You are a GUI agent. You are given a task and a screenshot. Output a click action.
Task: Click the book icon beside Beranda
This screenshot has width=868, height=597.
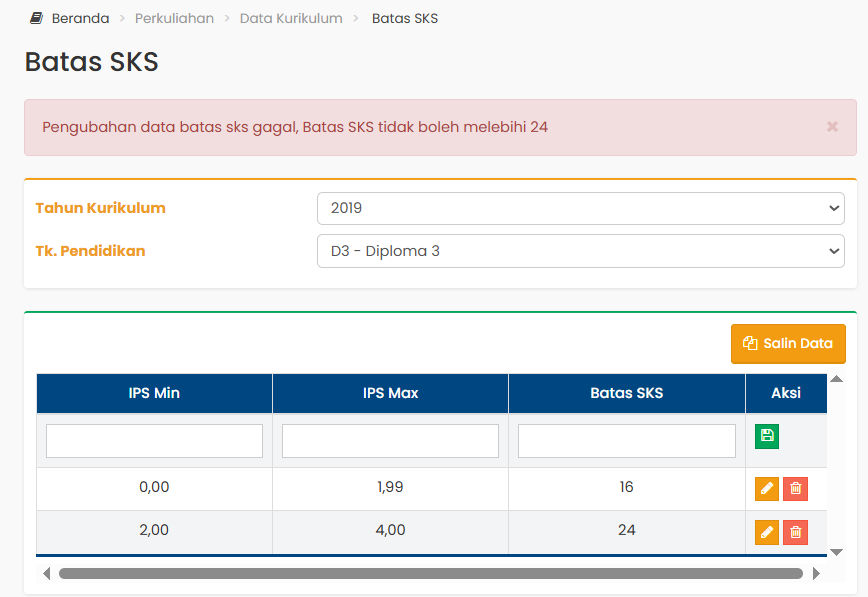pos(37,18)
